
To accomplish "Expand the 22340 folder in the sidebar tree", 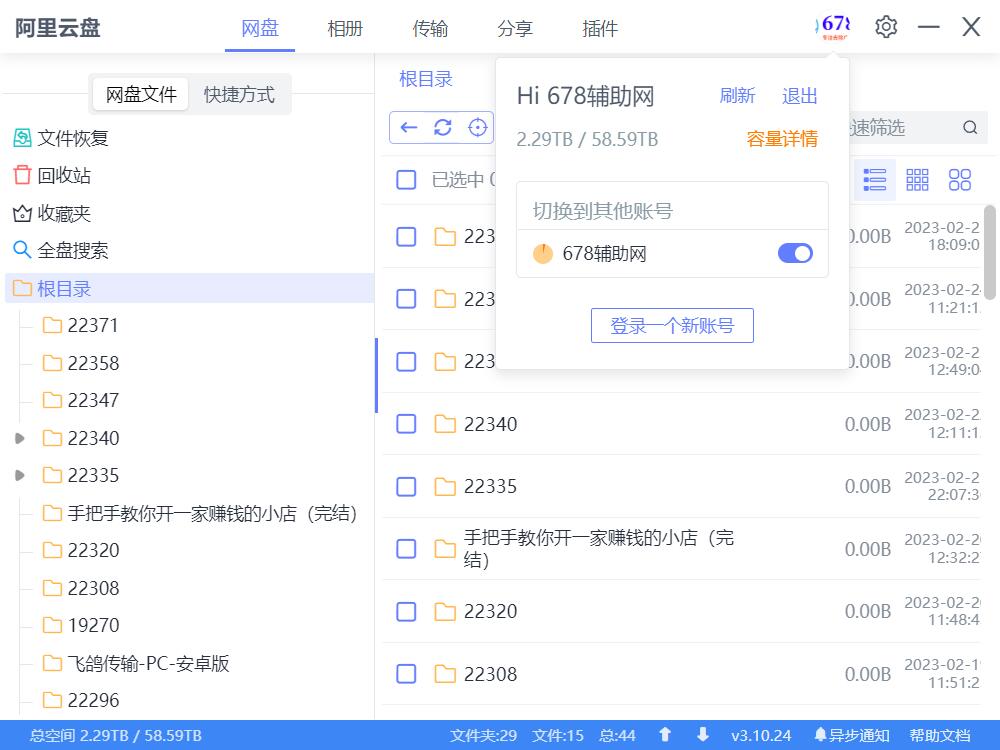I will 18,438.
